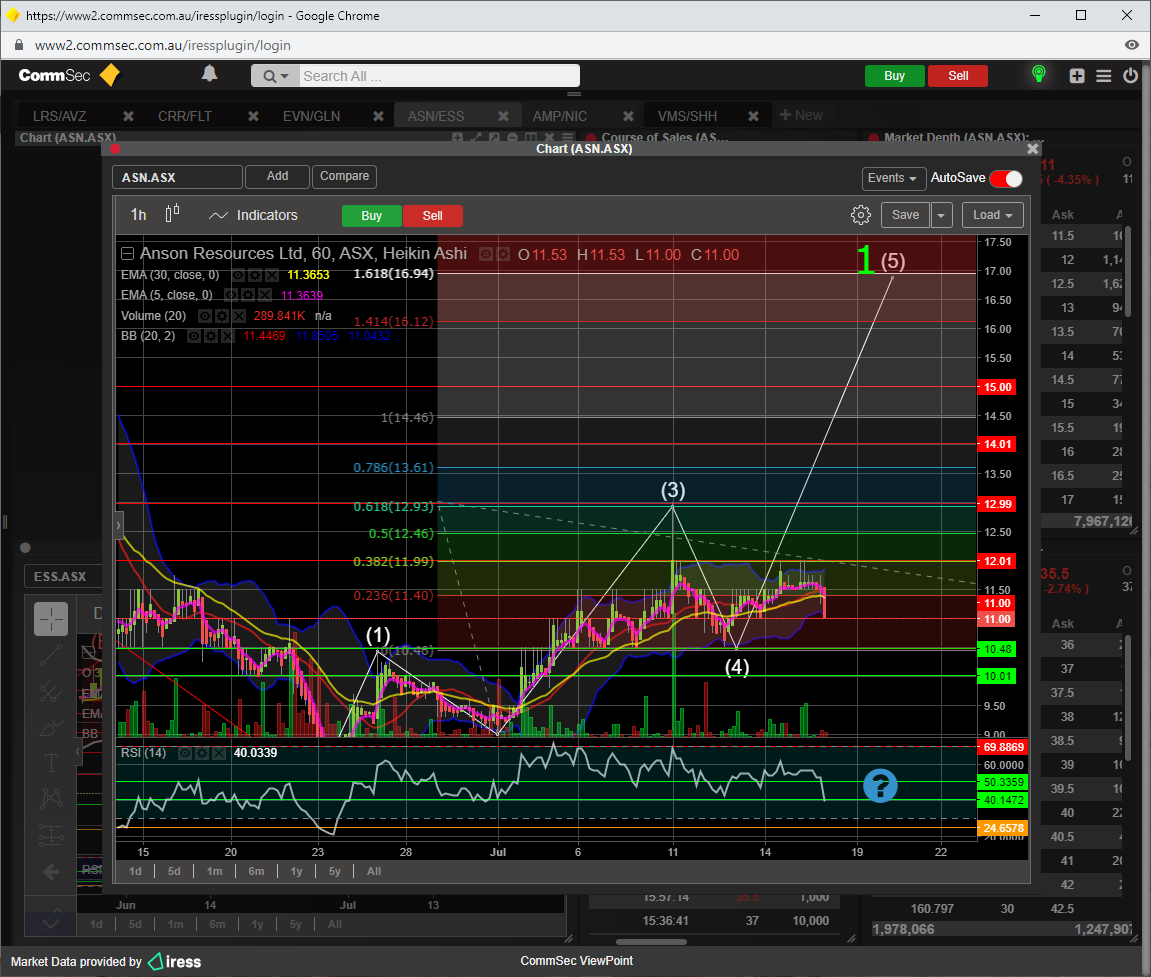The height and width of the screenshot is (977, 1151).
Task: Select the crosshair tool in ESS chart
Action: click(51, 619)
